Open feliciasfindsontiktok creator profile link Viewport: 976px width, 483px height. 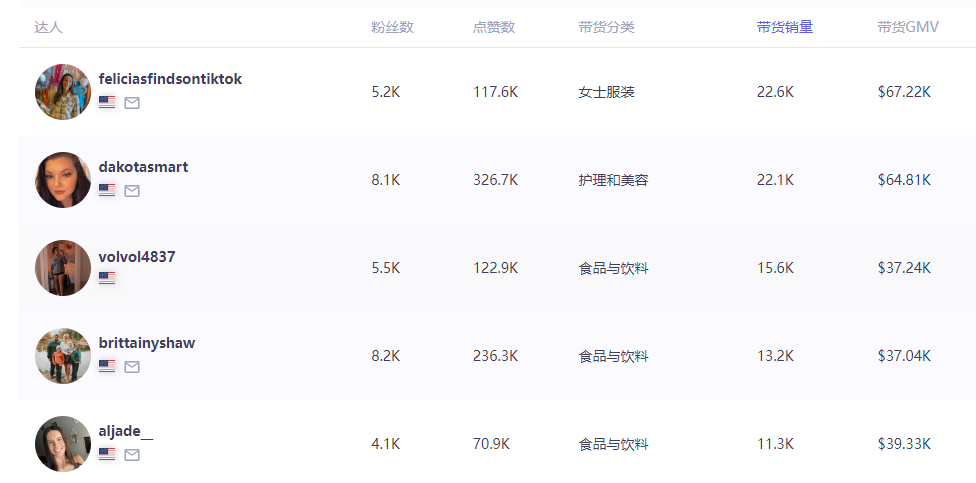pos(170,79)
